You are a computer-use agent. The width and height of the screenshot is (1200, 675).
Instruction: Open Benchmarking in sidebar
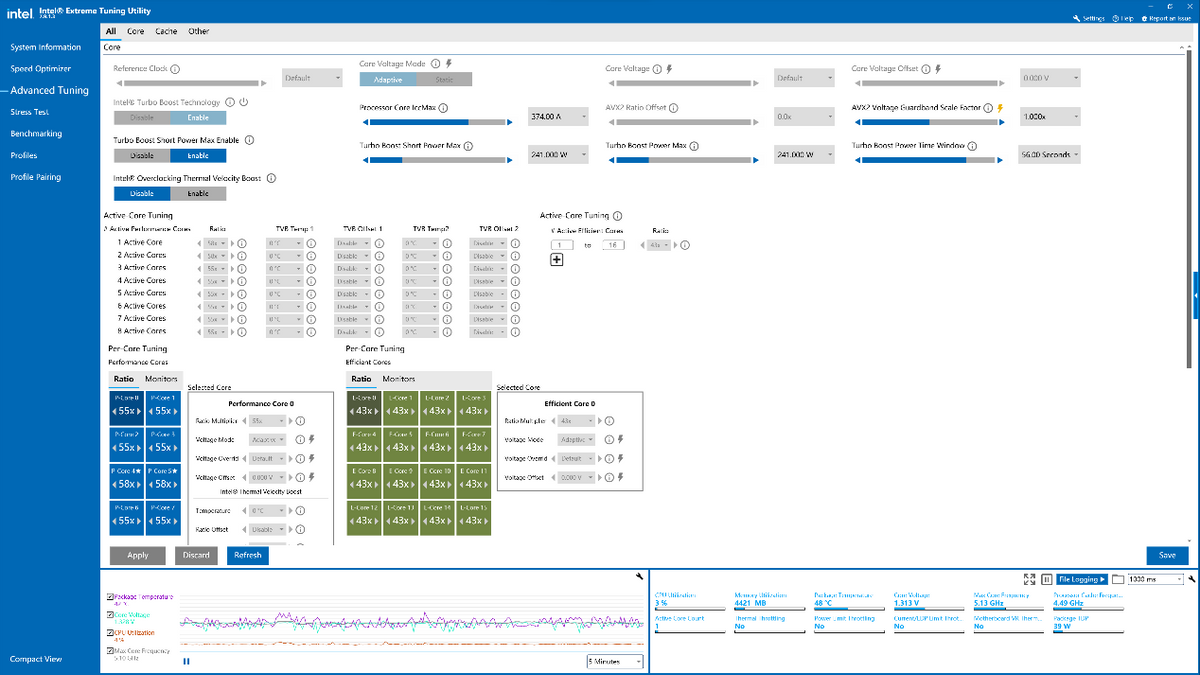click(36, 133)
